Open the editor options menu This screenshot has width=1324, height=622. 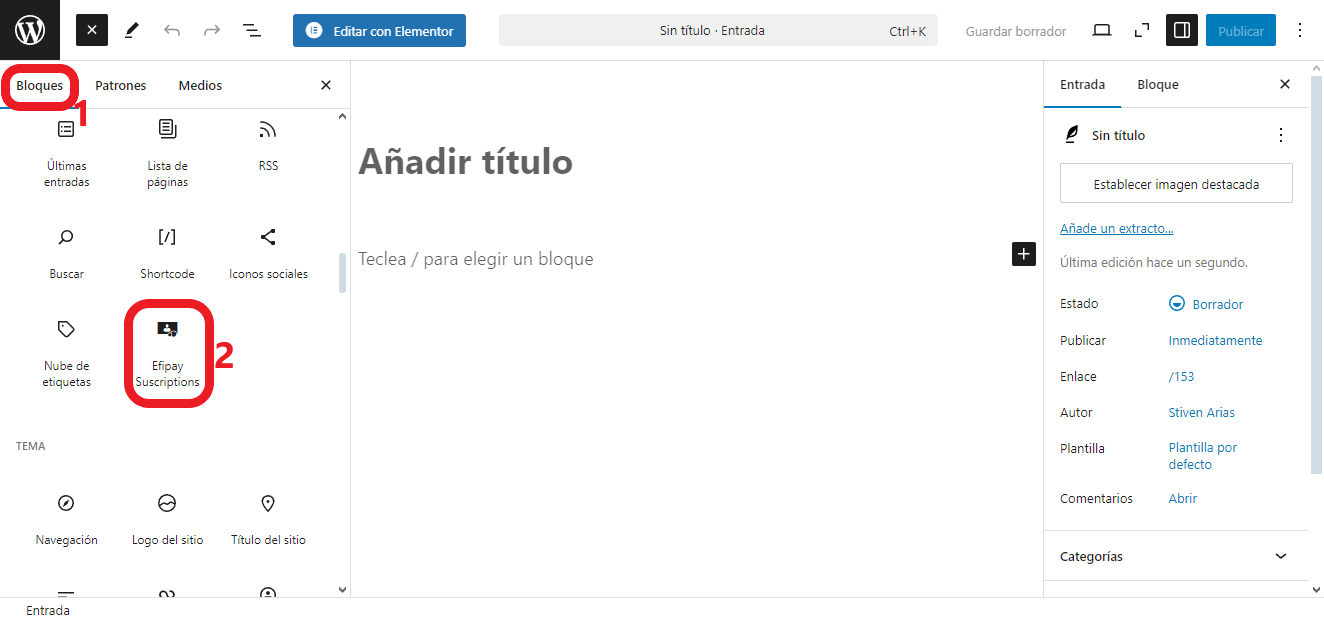point(1299,30)
